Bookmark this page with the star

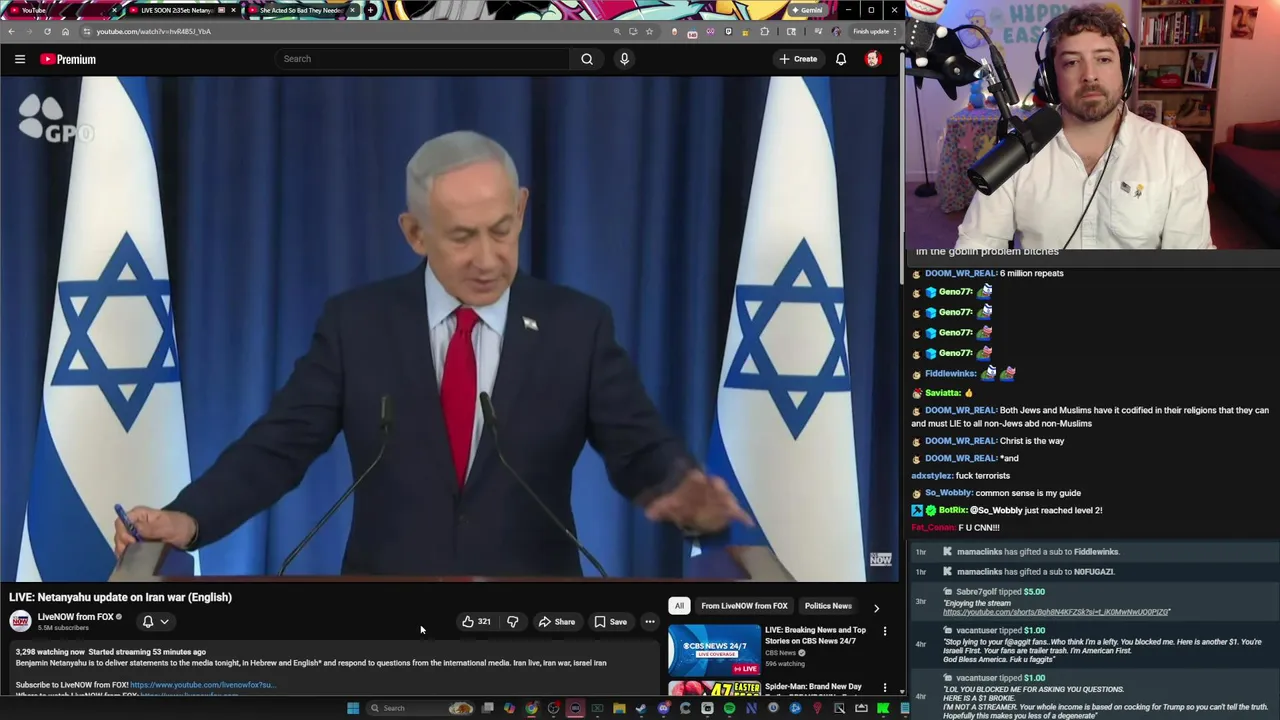tap(649, 31)
